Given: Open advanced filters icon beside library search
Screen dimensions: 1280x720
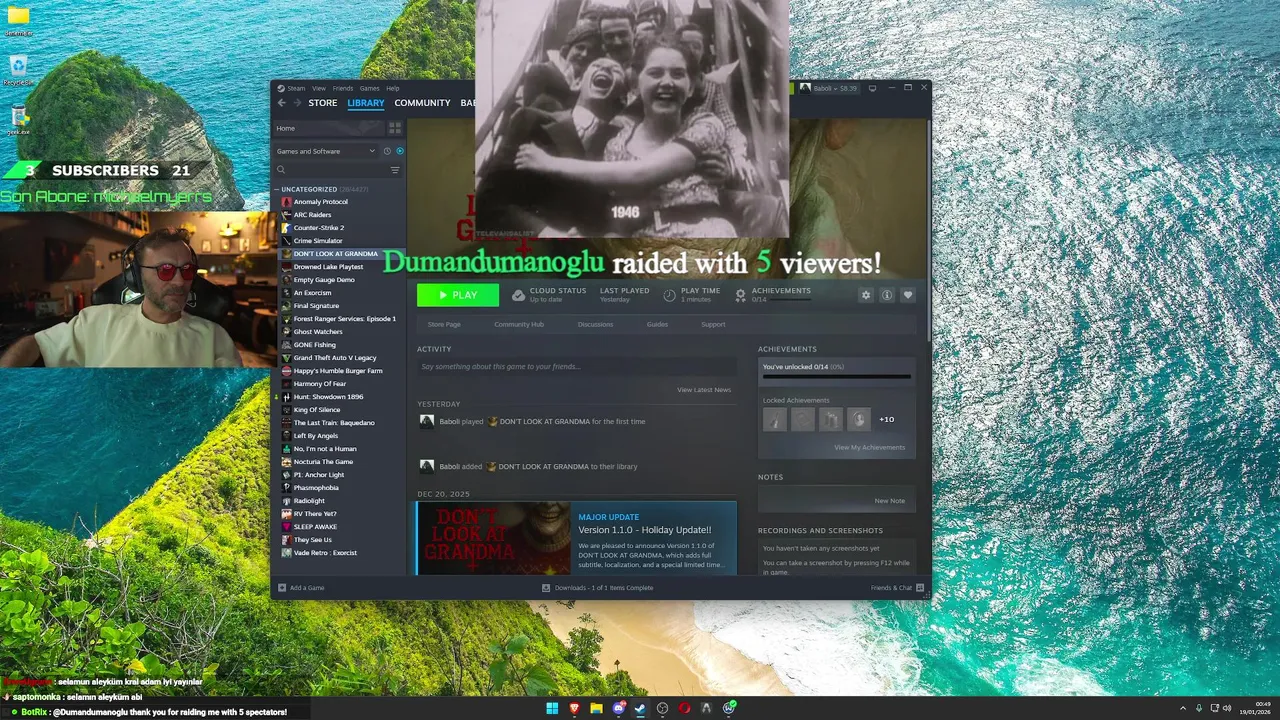Looking at the screenshot, I should click(395, 170).
